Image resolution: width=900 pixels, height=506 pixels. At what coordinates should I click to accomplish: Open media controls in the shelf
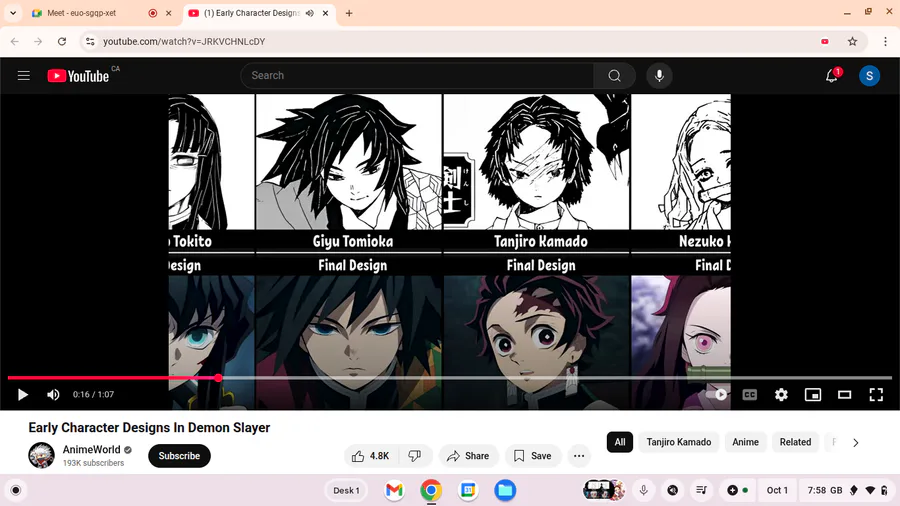tap(701, 491)
